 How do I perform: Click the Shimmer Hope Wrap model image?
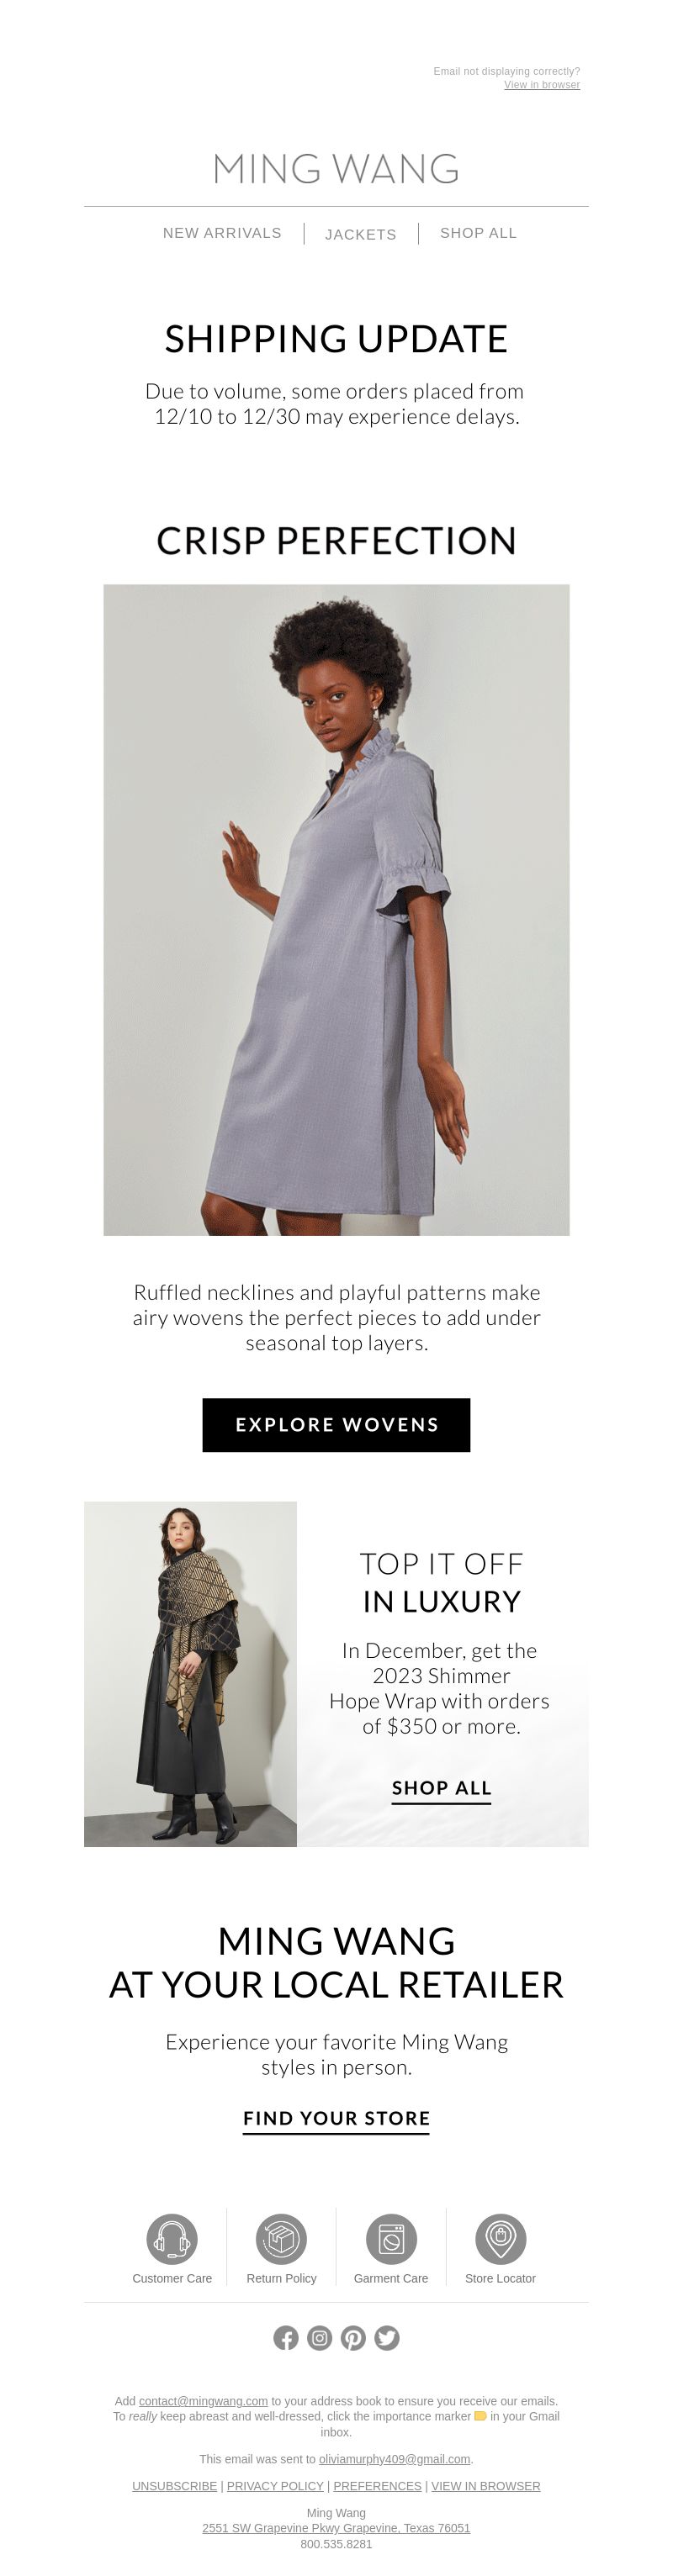[x=190, y=1673]
